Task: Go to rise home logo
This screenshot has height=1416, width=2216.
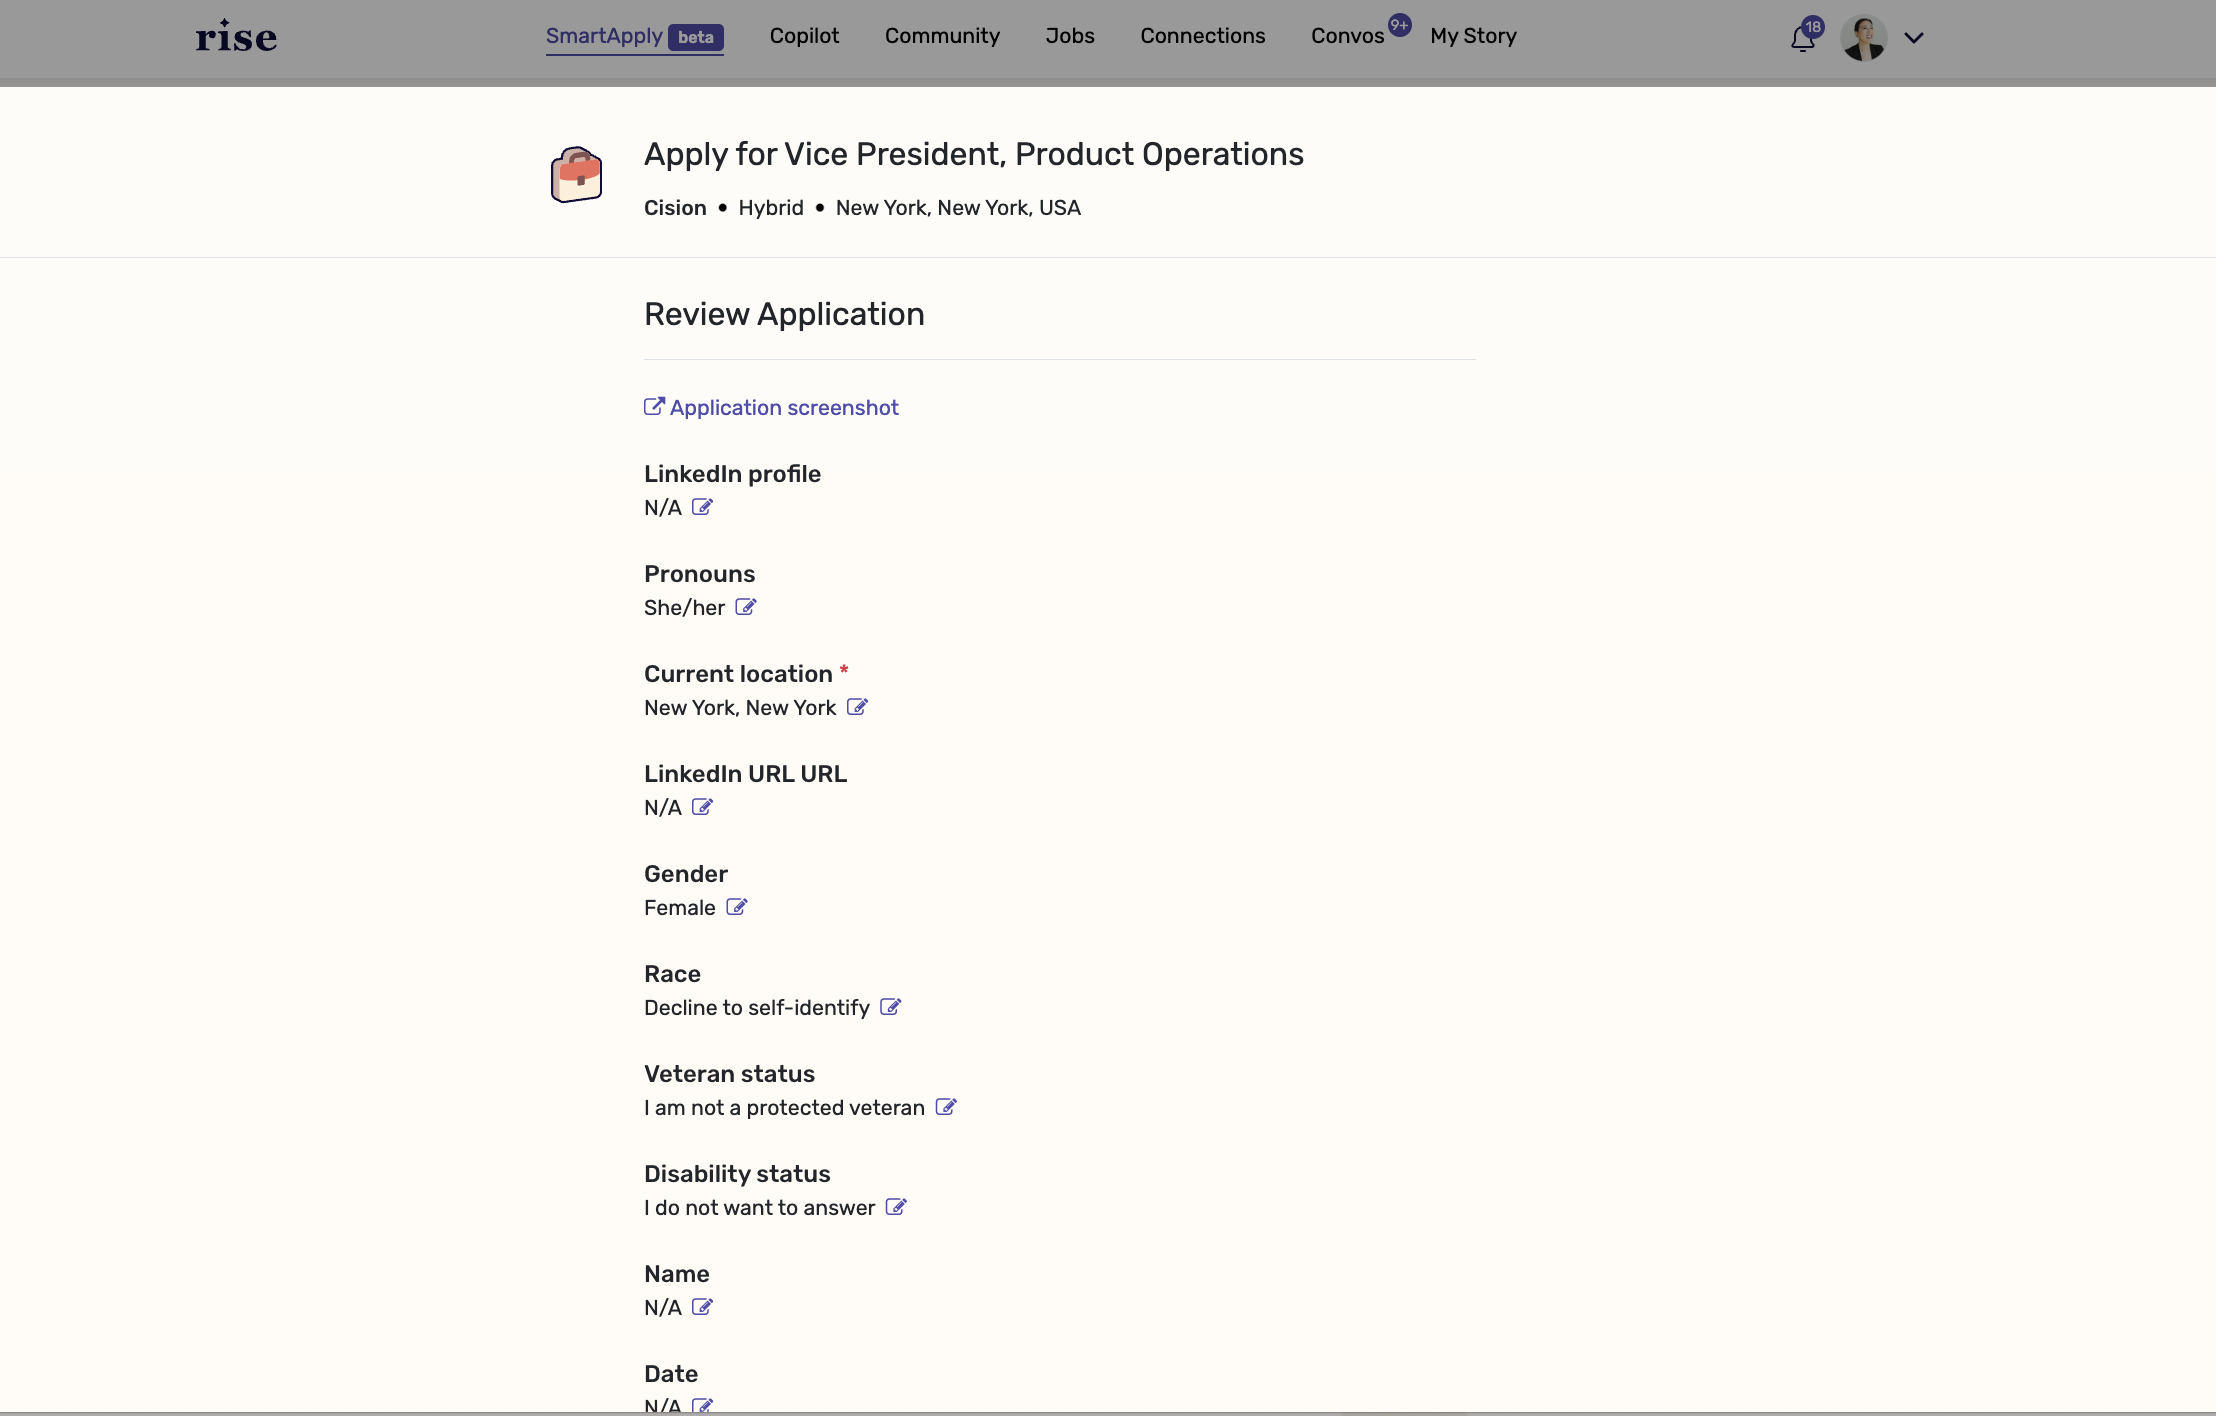Action: point(236,36)
